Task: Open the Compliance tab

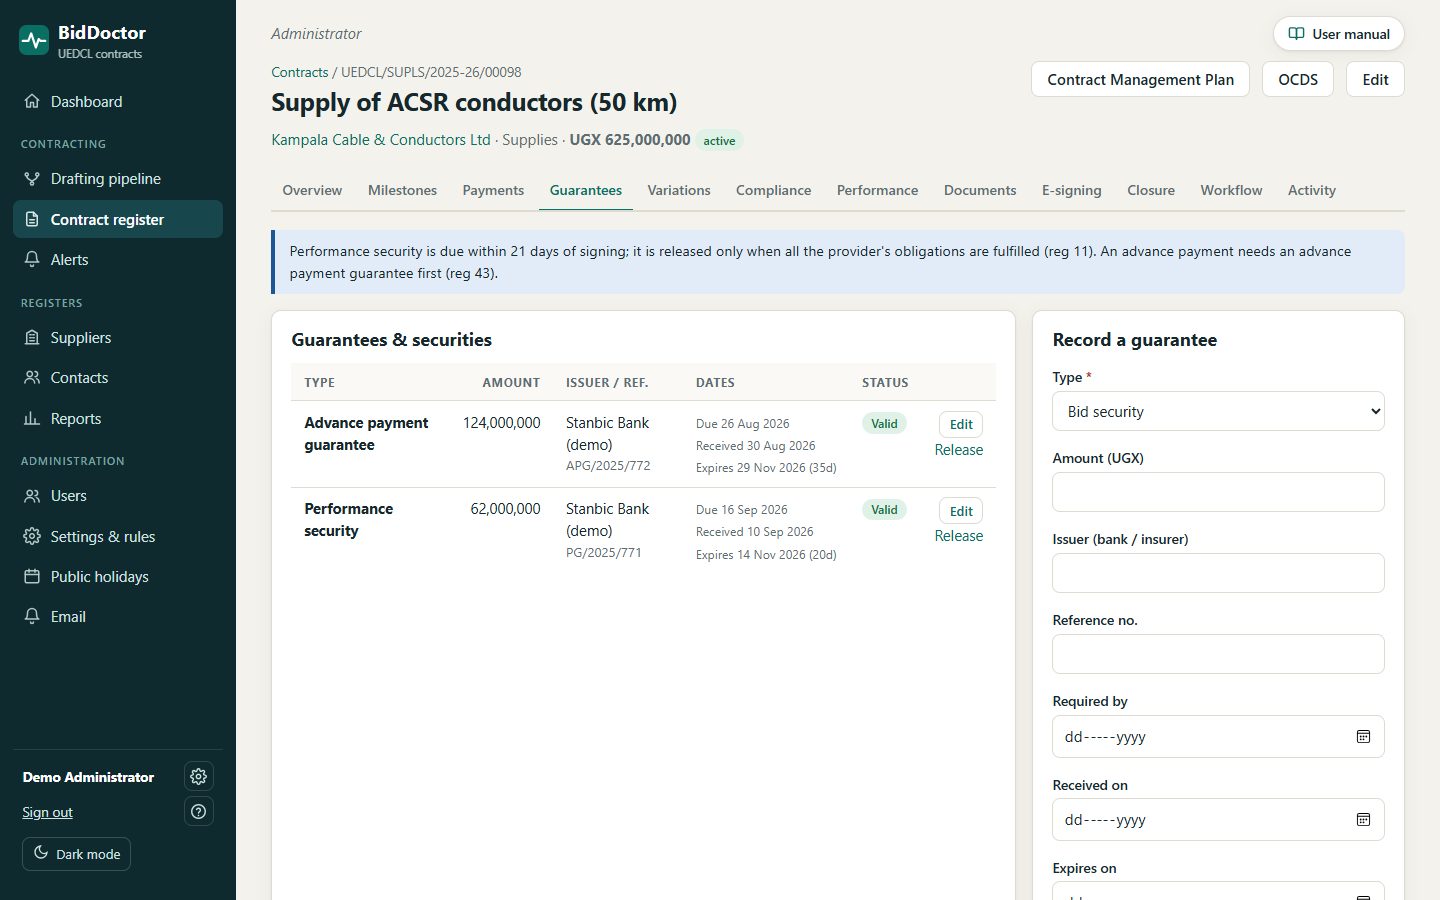Action: click(774, 190)
